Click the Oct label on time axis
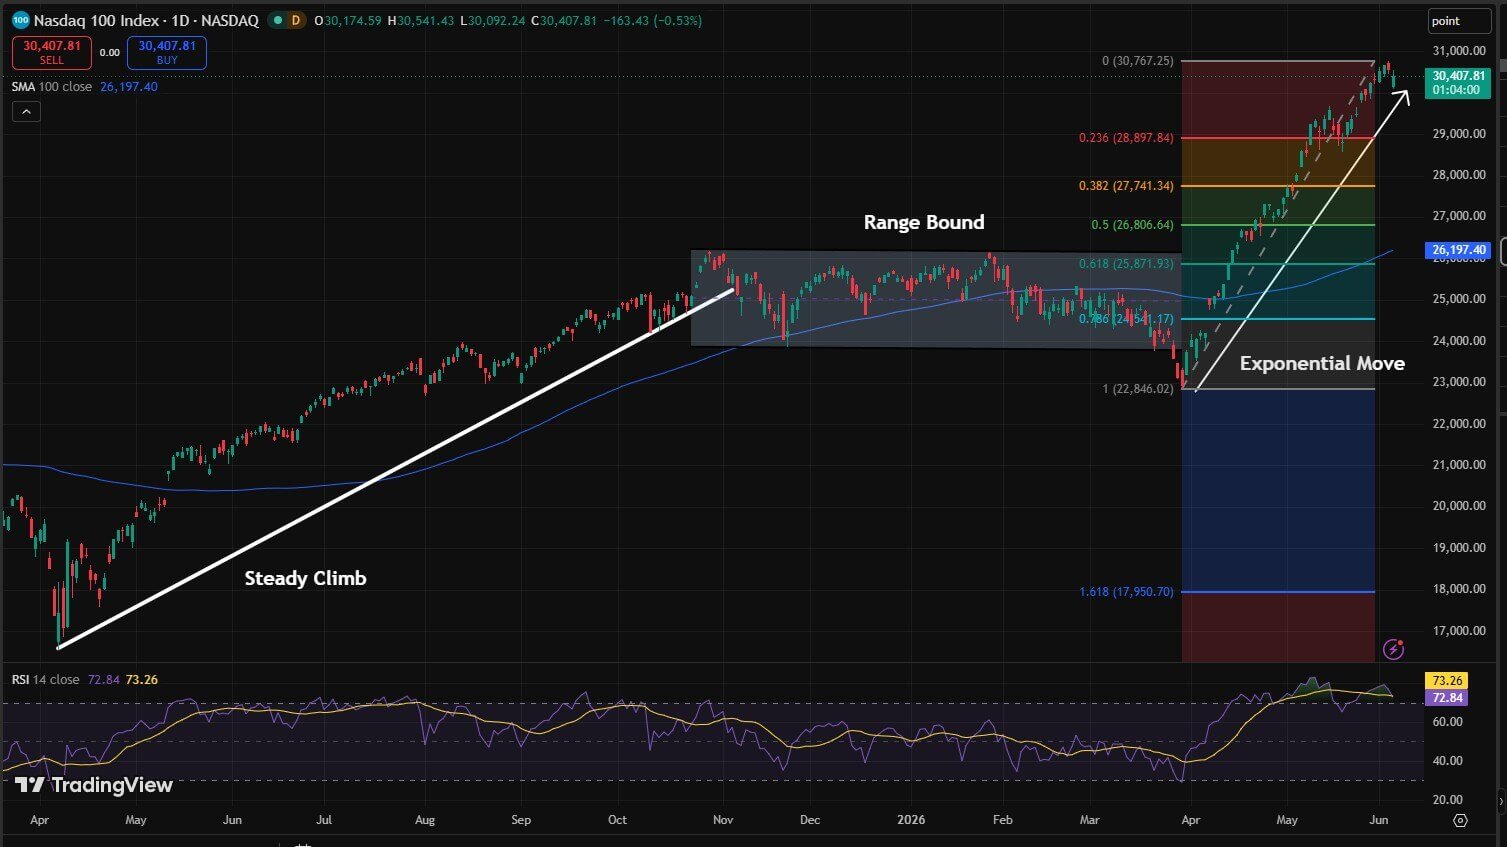 [x=617, y=819]
